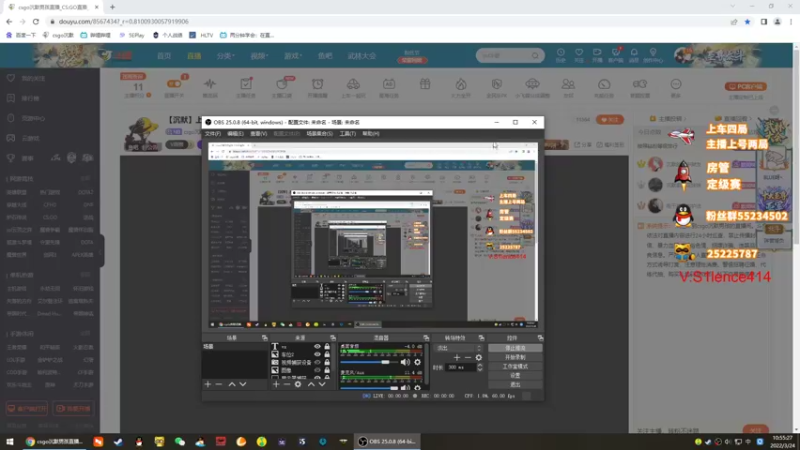Bookmark page with Chrome star icon
This screenshot has height=450, width=800.
tap(747, 21)
